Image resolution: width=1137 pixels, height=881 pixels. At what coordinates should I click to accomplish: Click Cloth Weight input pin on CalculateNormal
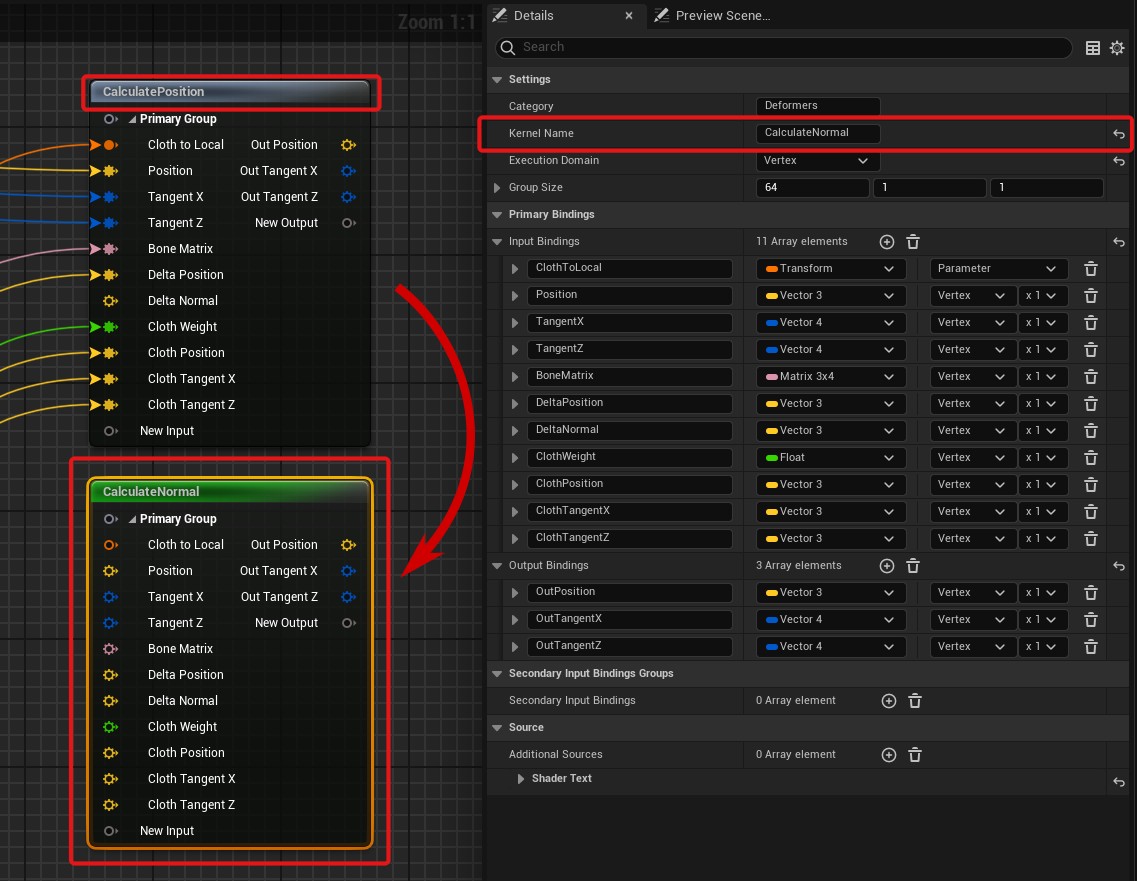111,727
